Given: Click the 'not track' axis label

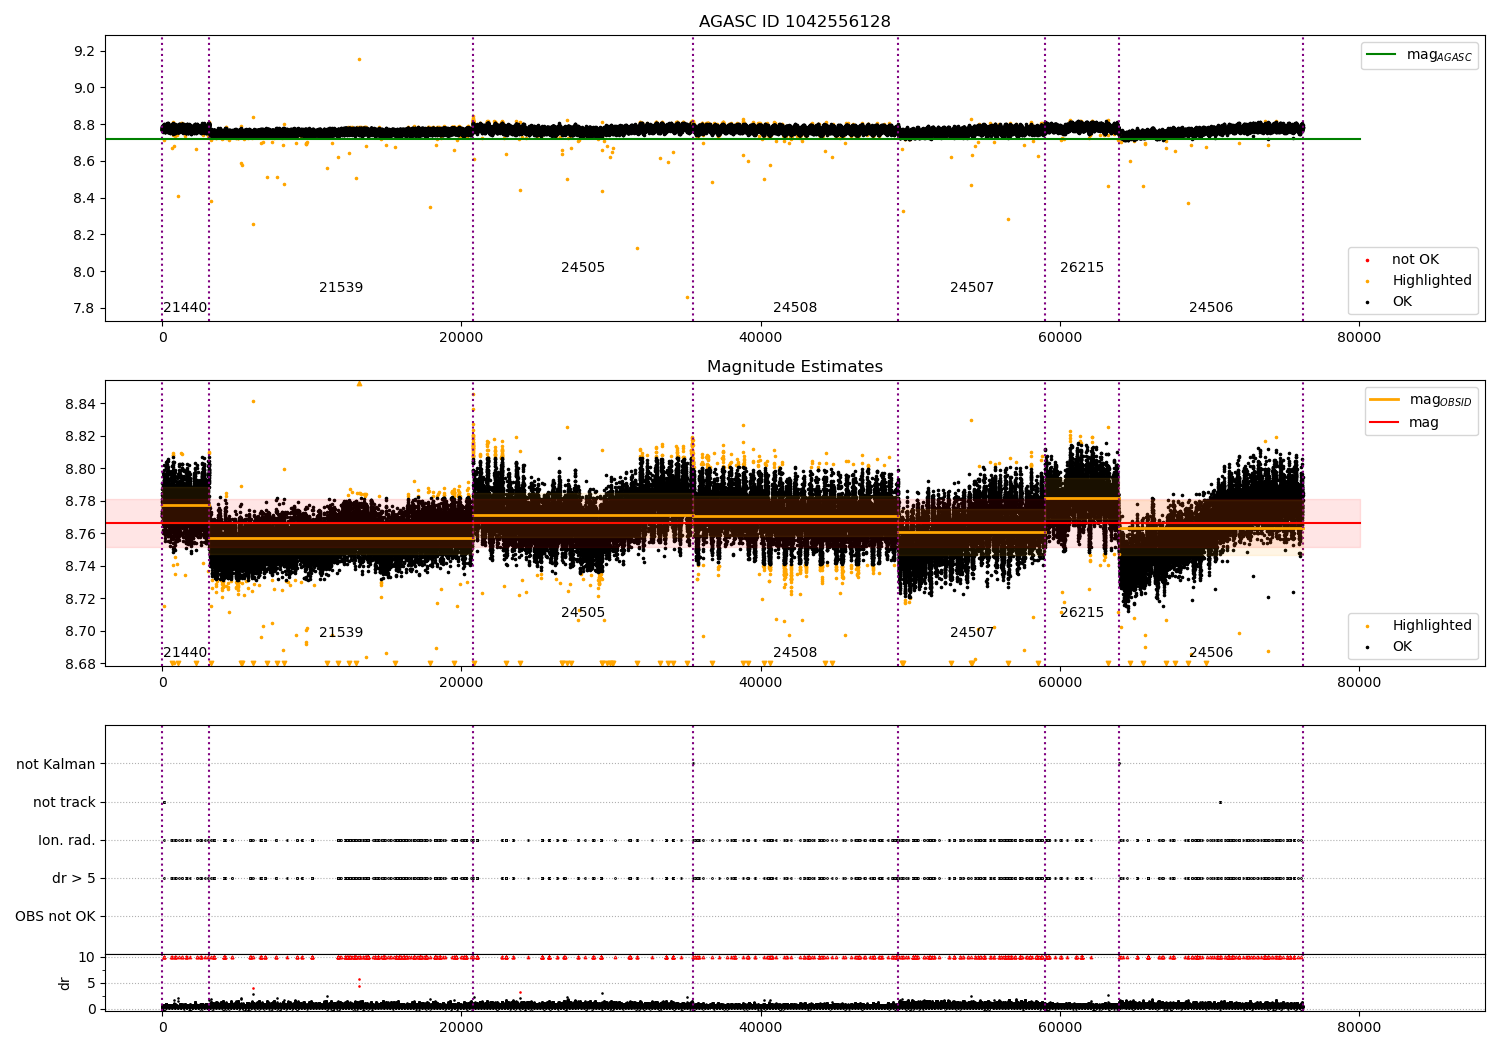Looking at the screenshot, I should tap(64, 803).
